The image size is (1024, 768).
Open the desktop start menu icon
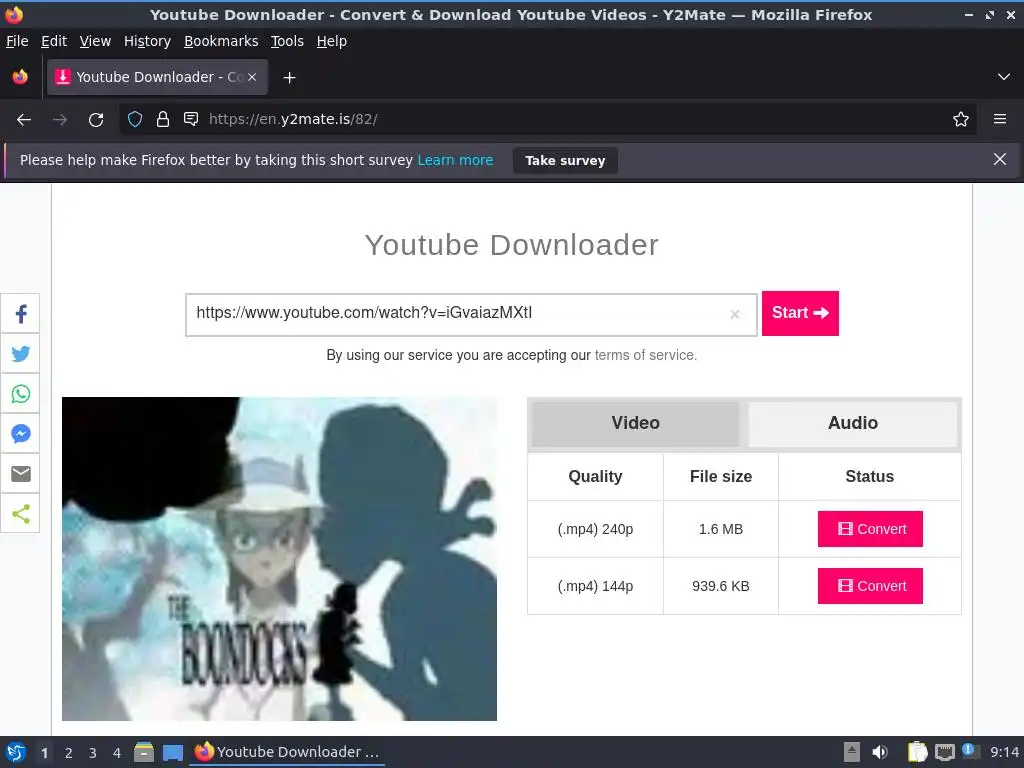pyautogui.click(x=16, y=752)
